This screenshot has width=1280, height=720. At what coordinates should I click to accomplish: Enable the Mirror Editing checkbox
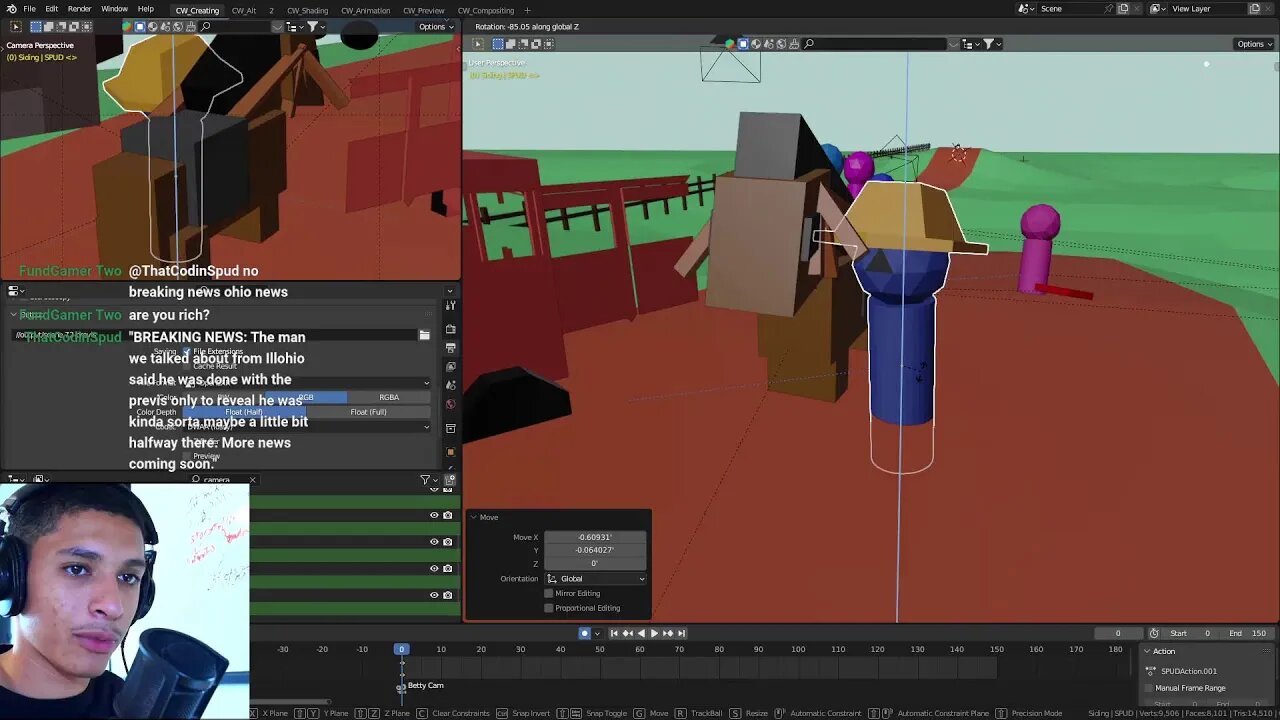[x=548, y=593]
